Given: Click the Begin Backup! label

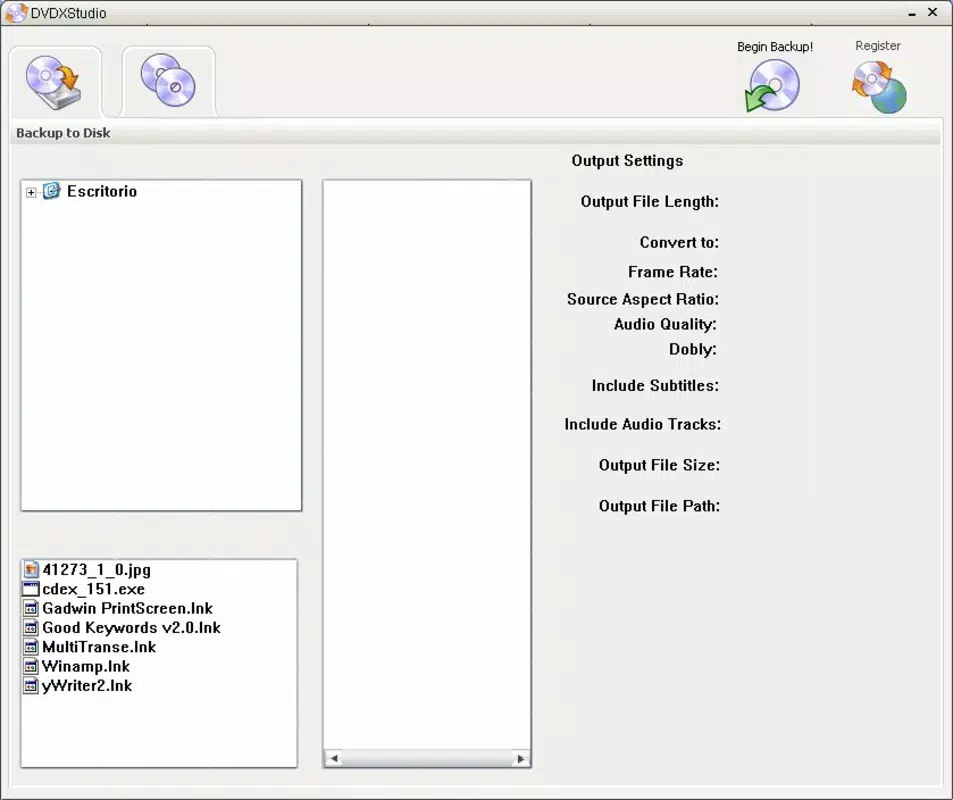Looking at the screenshot, I should [775, 47].
